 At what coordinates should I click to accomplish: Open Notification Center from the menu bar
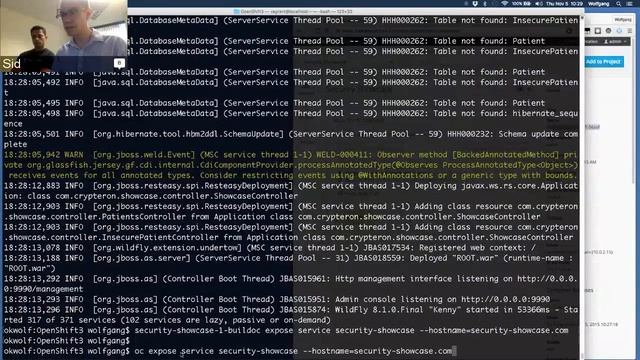pos(630,4)
